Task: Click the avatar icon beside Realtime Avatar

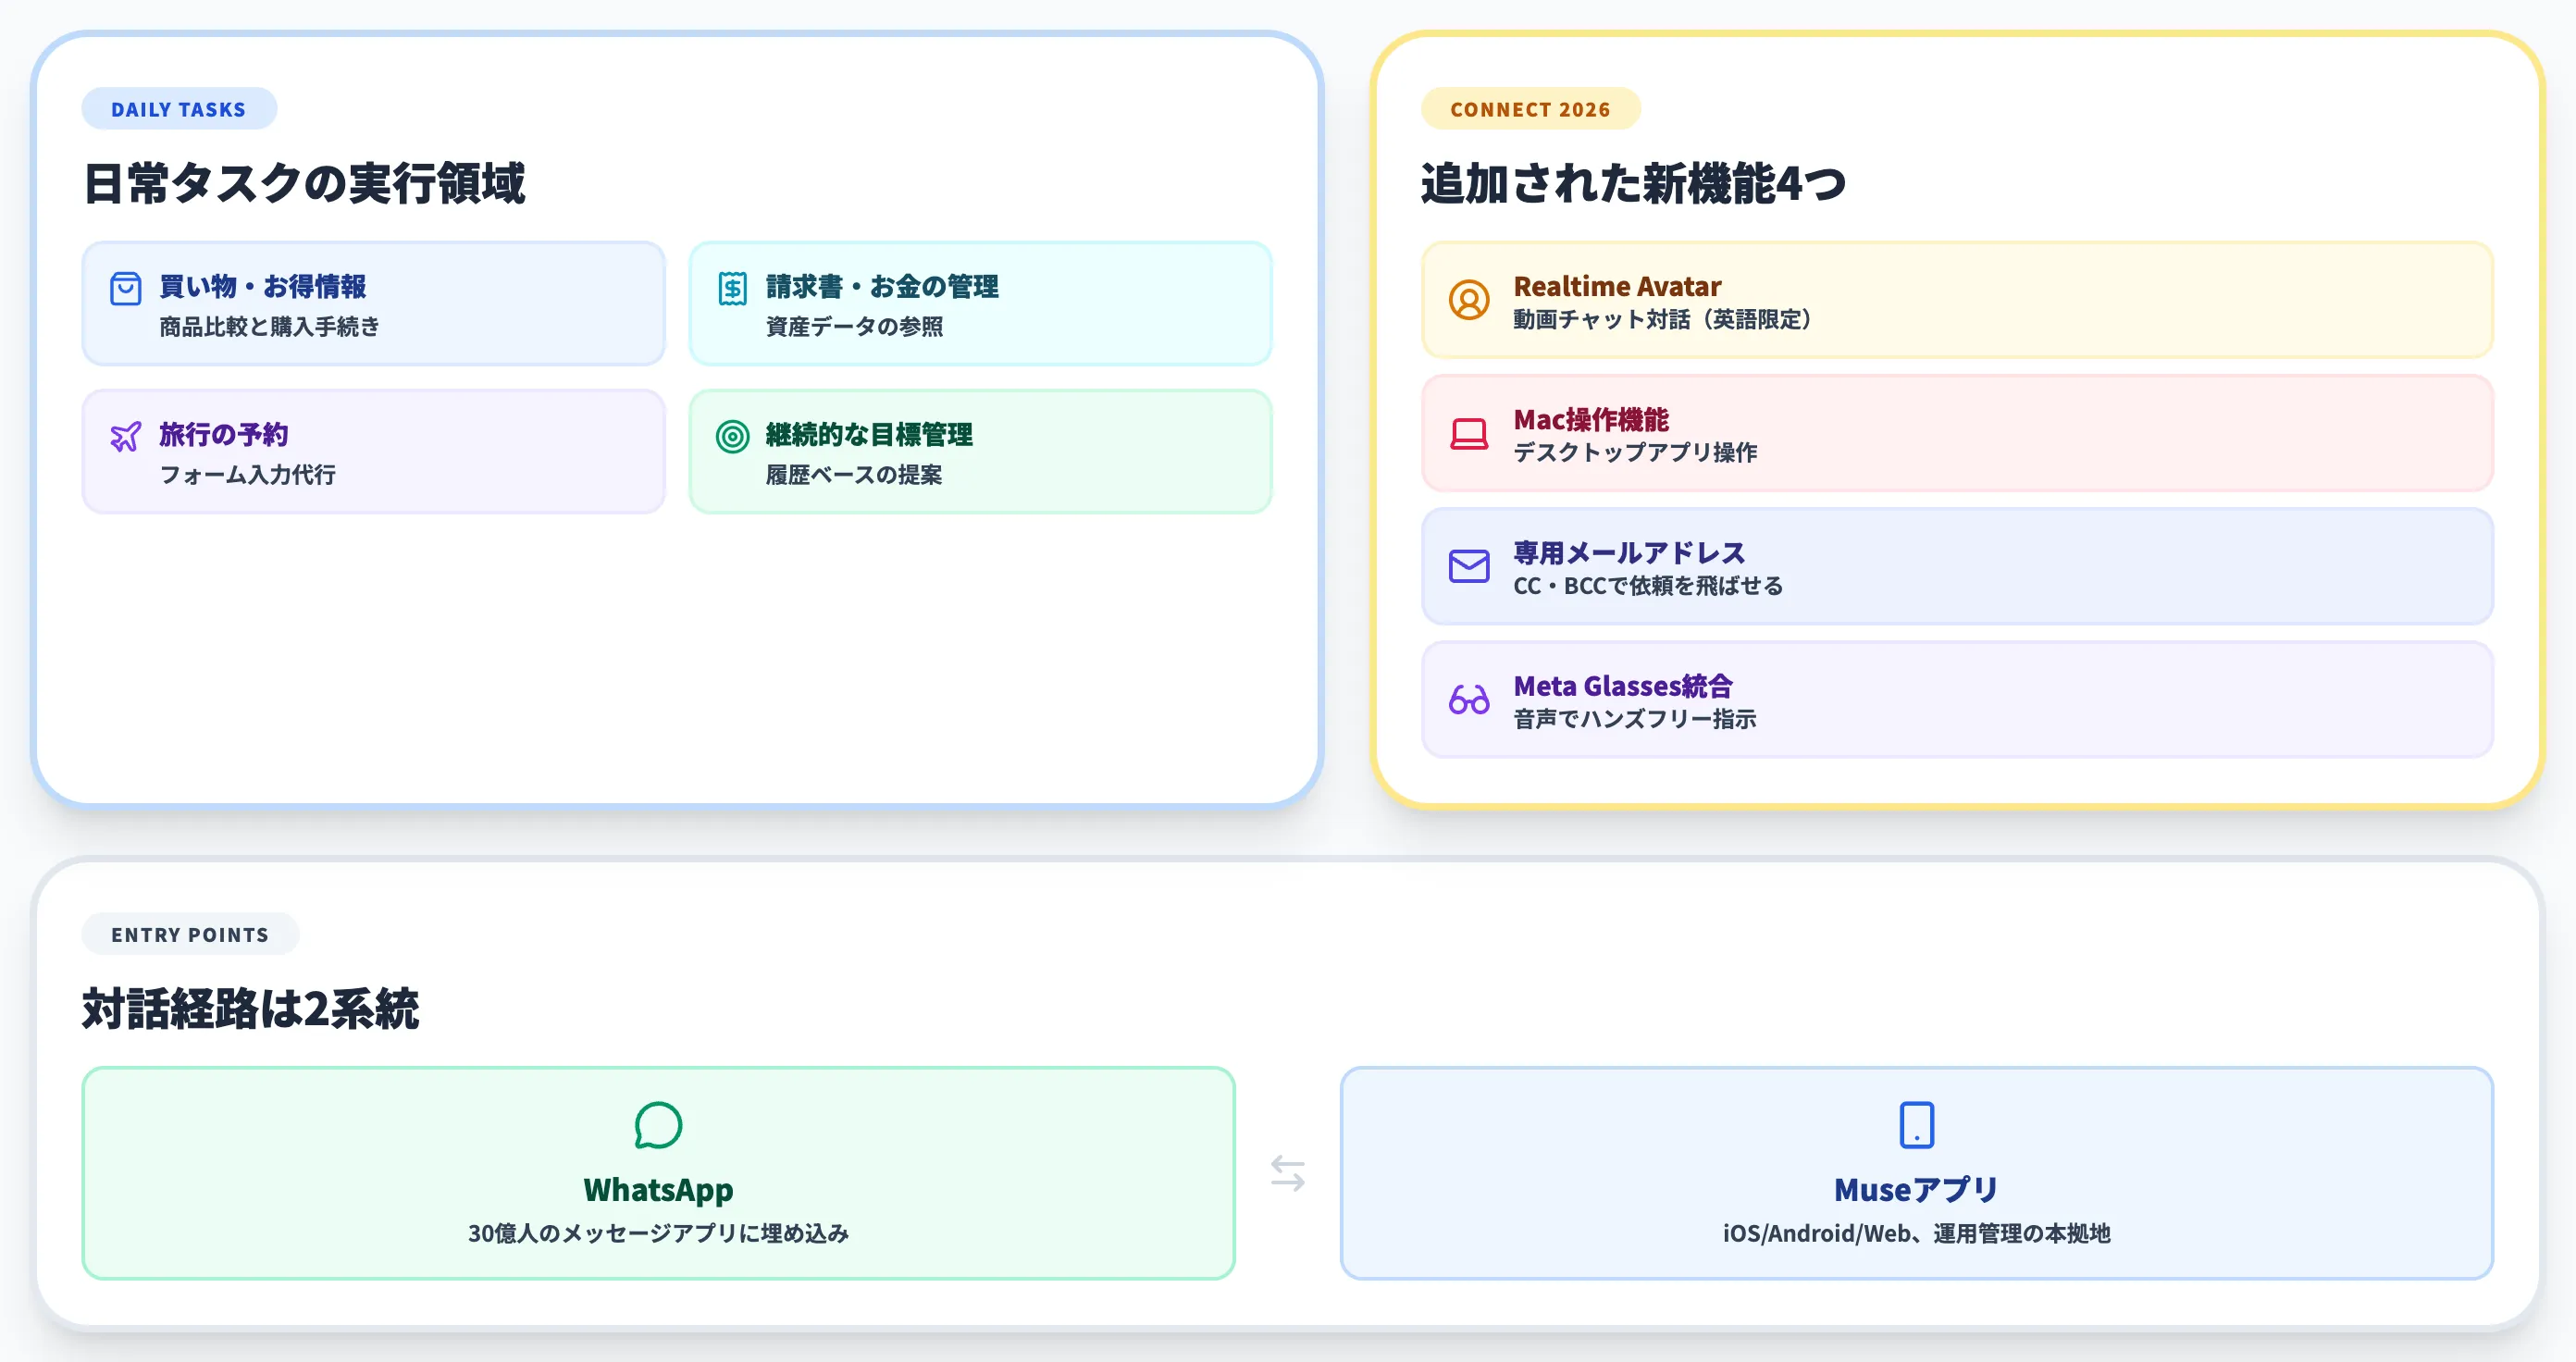Action: 1469,300
